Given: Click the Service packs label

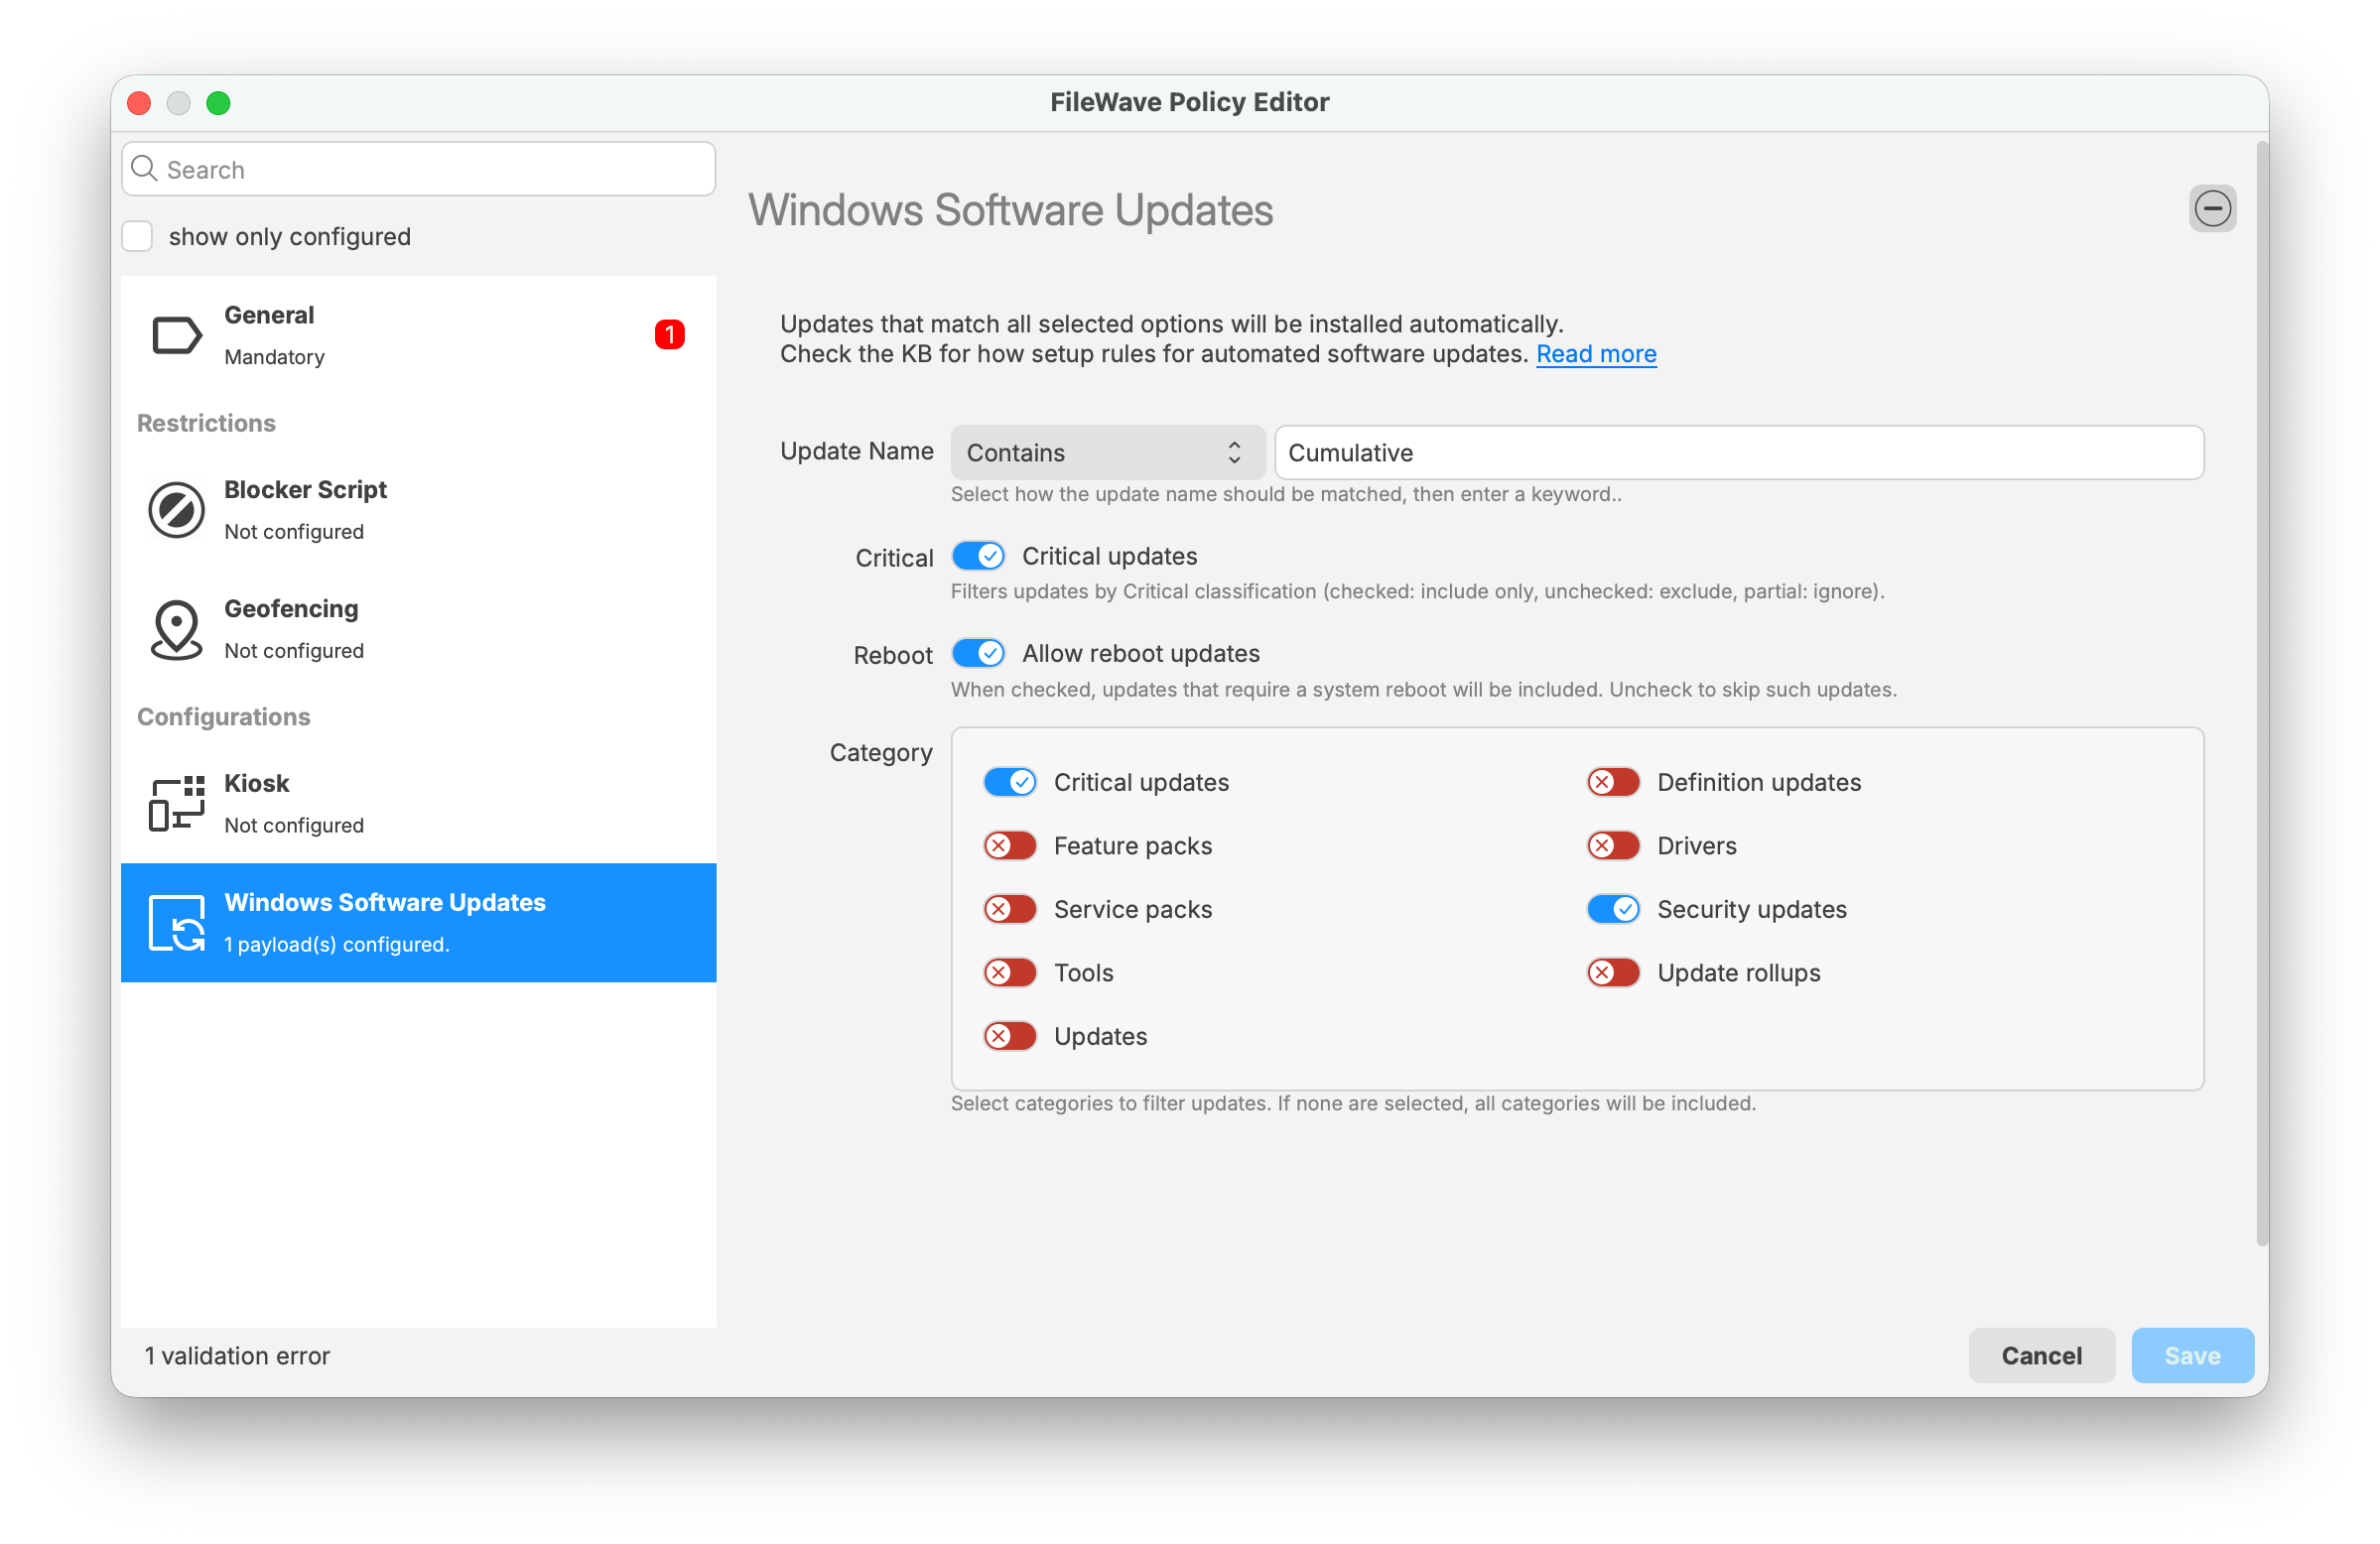Looking at the screenshot, I should click(x=1133, y=909).
